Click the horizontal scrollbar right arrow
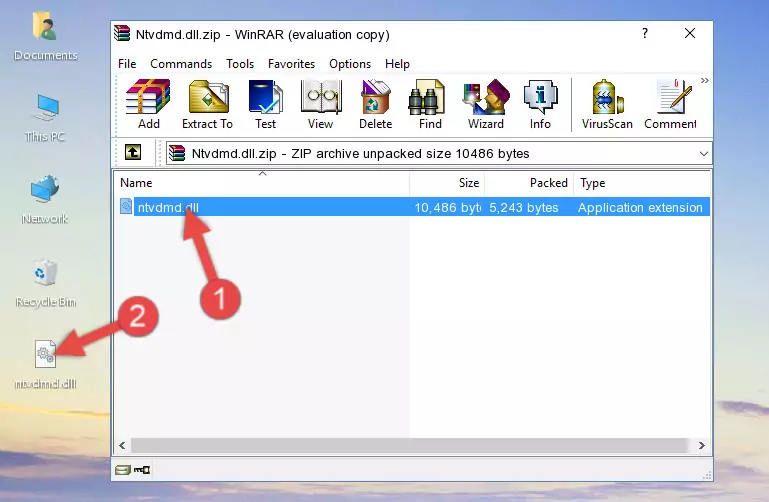 point(702,445)
